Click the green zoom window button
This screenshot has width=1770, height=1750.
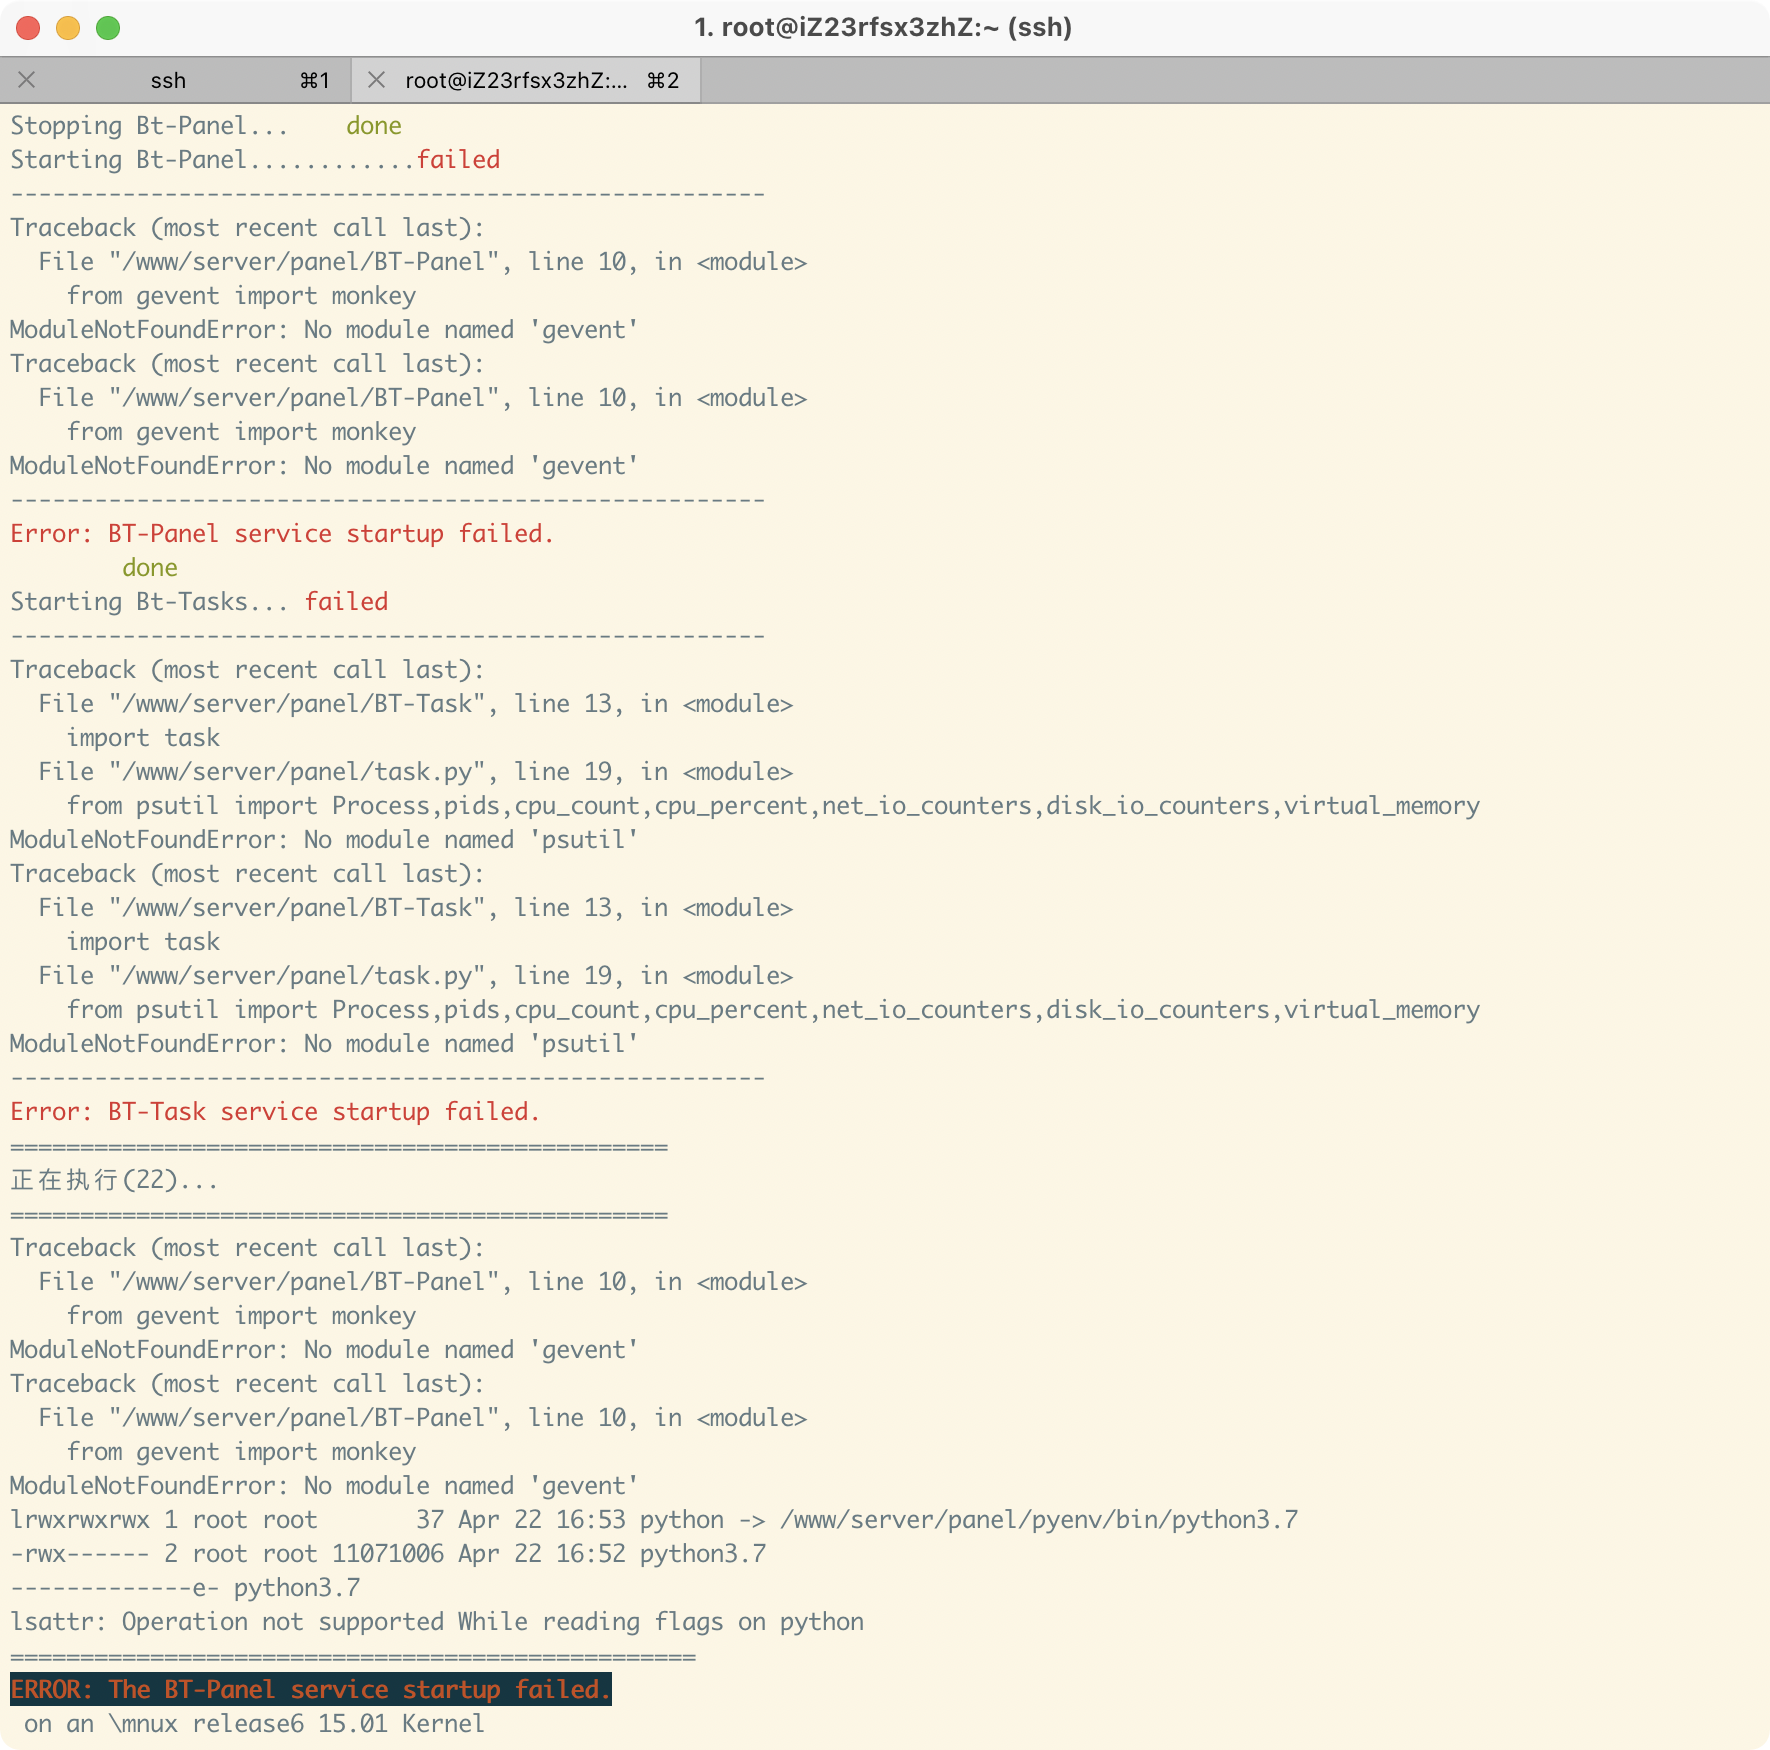(108, 27)
